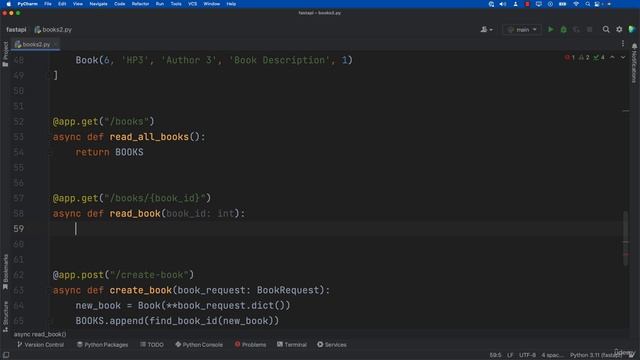Open the Navigate menu

(x=98, y=4)
